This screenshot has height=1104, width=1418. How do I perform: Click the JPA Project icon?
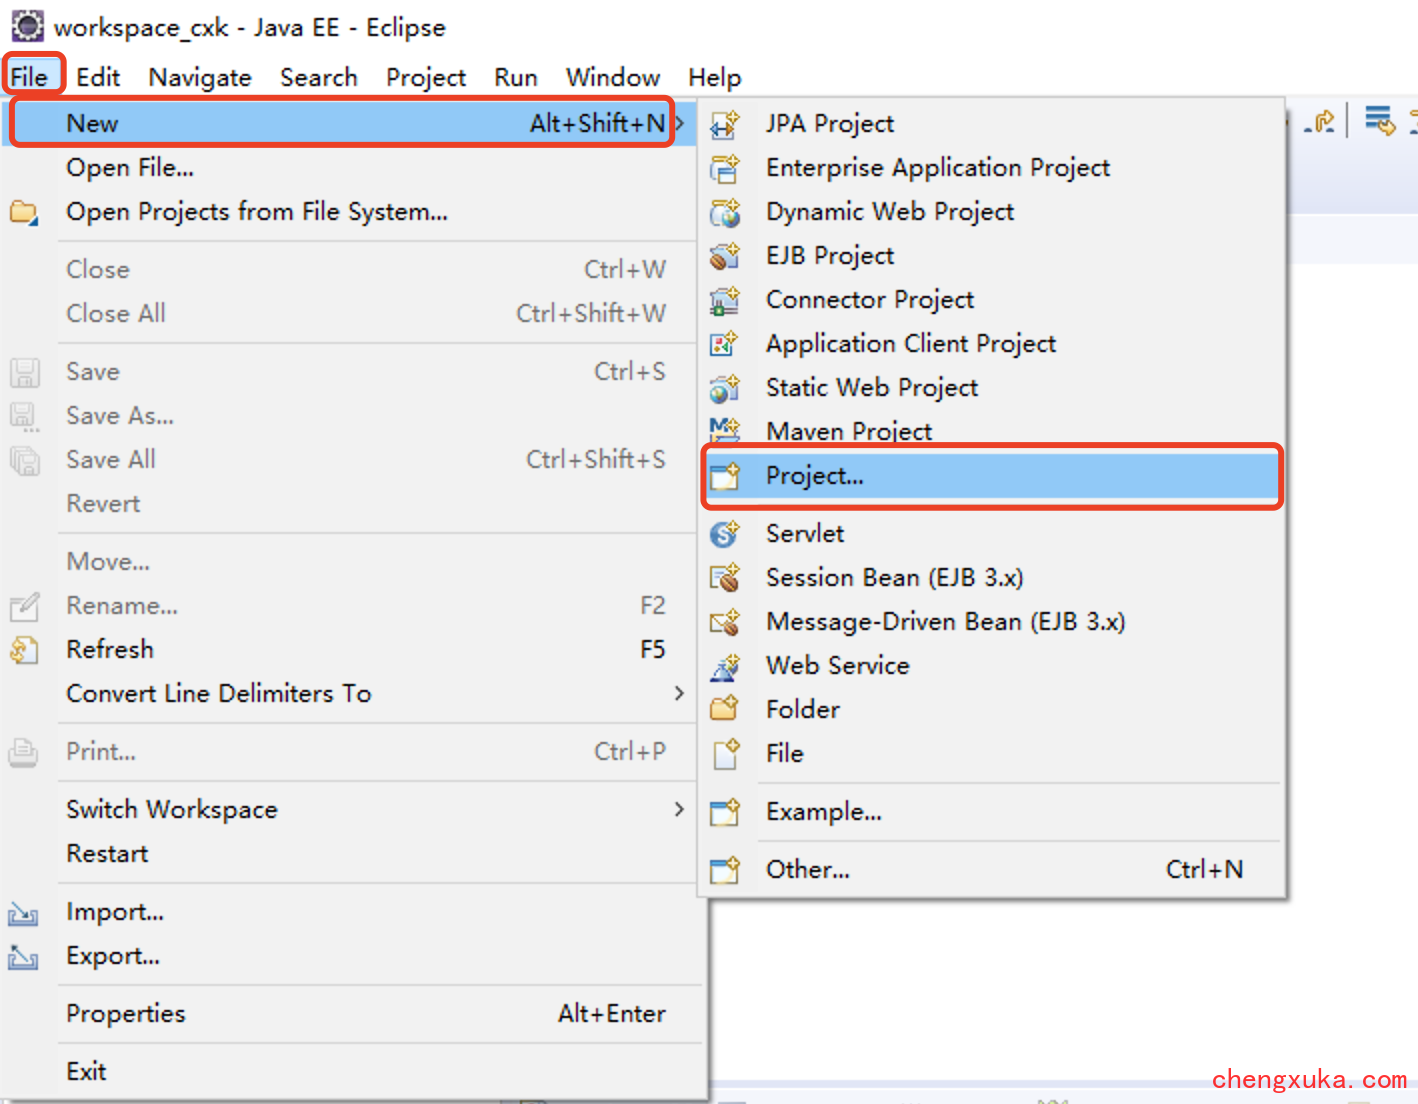[725, 124]
